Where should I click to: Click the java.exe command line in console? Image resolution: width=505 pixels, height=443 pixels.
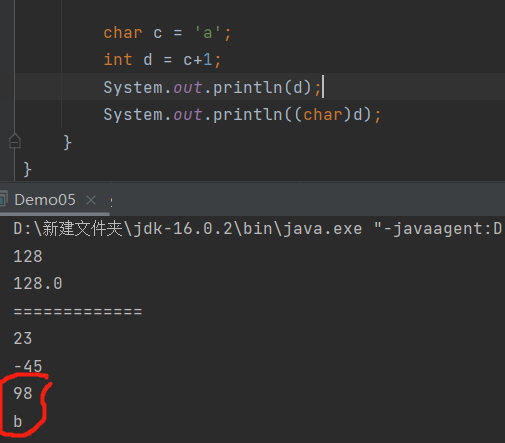(x=257, y=229)
